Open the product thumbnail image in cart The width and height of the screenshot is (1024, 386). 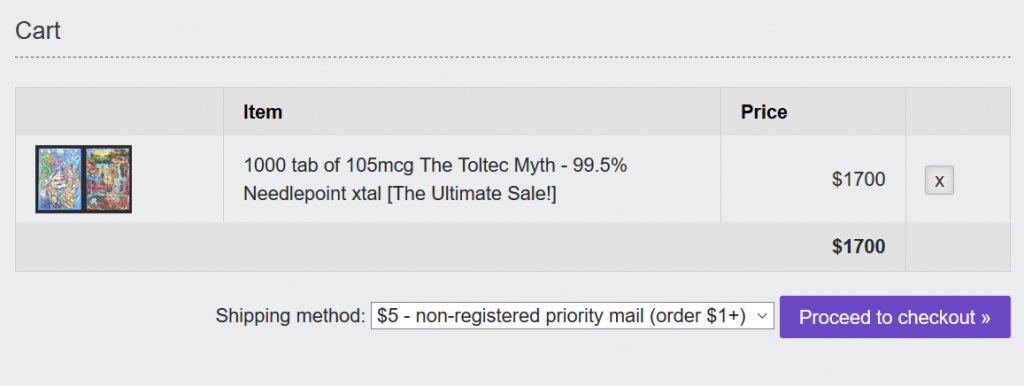84,179
